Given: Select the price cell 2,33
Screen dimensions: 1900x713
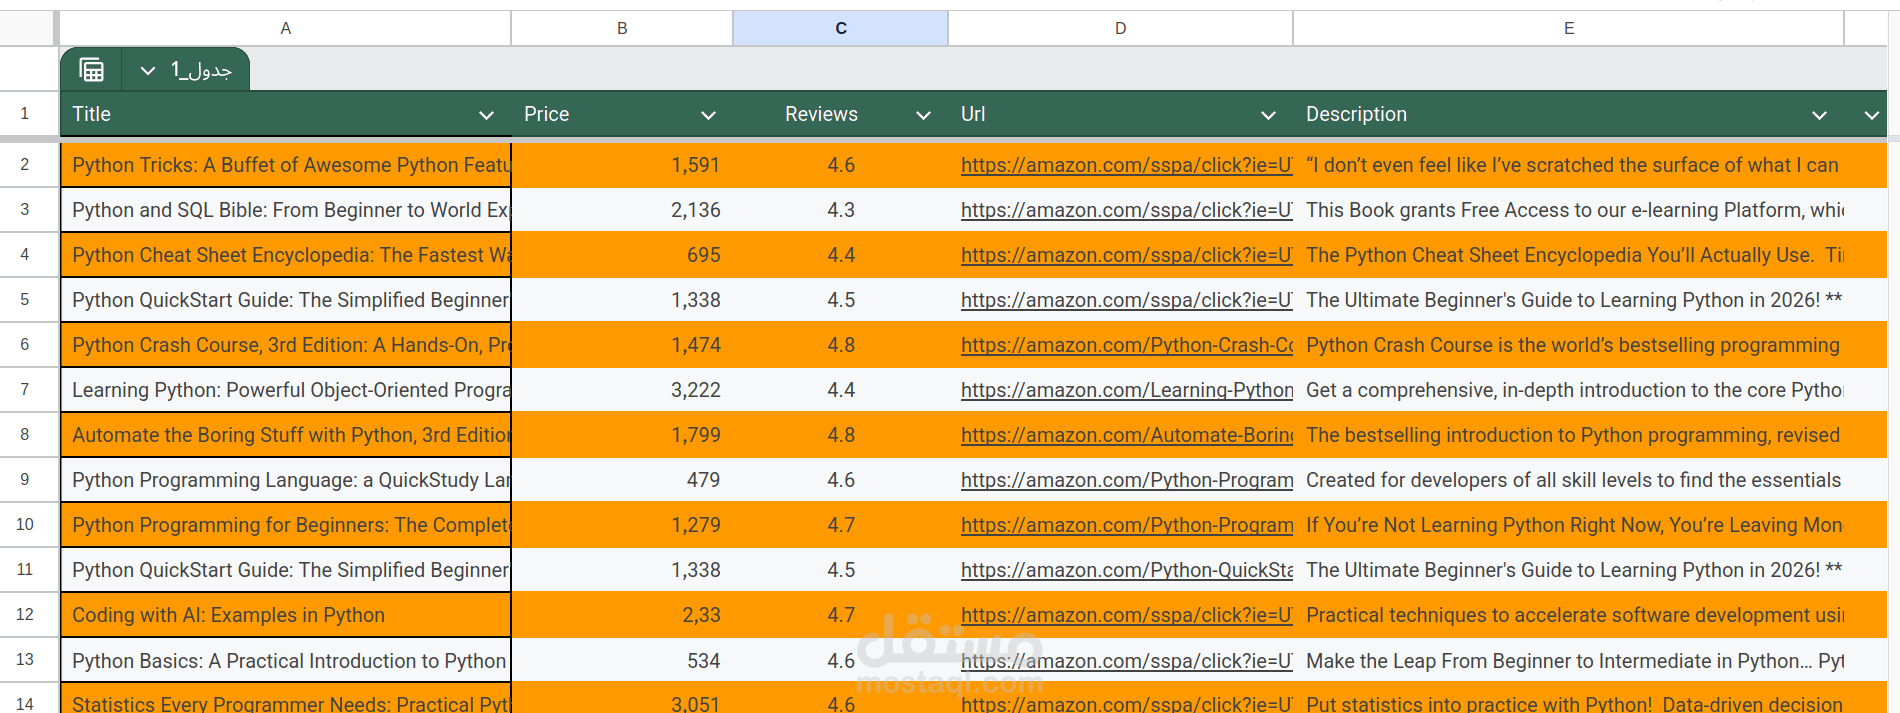Looking at the screenshot, I should [x=622, y=615].
